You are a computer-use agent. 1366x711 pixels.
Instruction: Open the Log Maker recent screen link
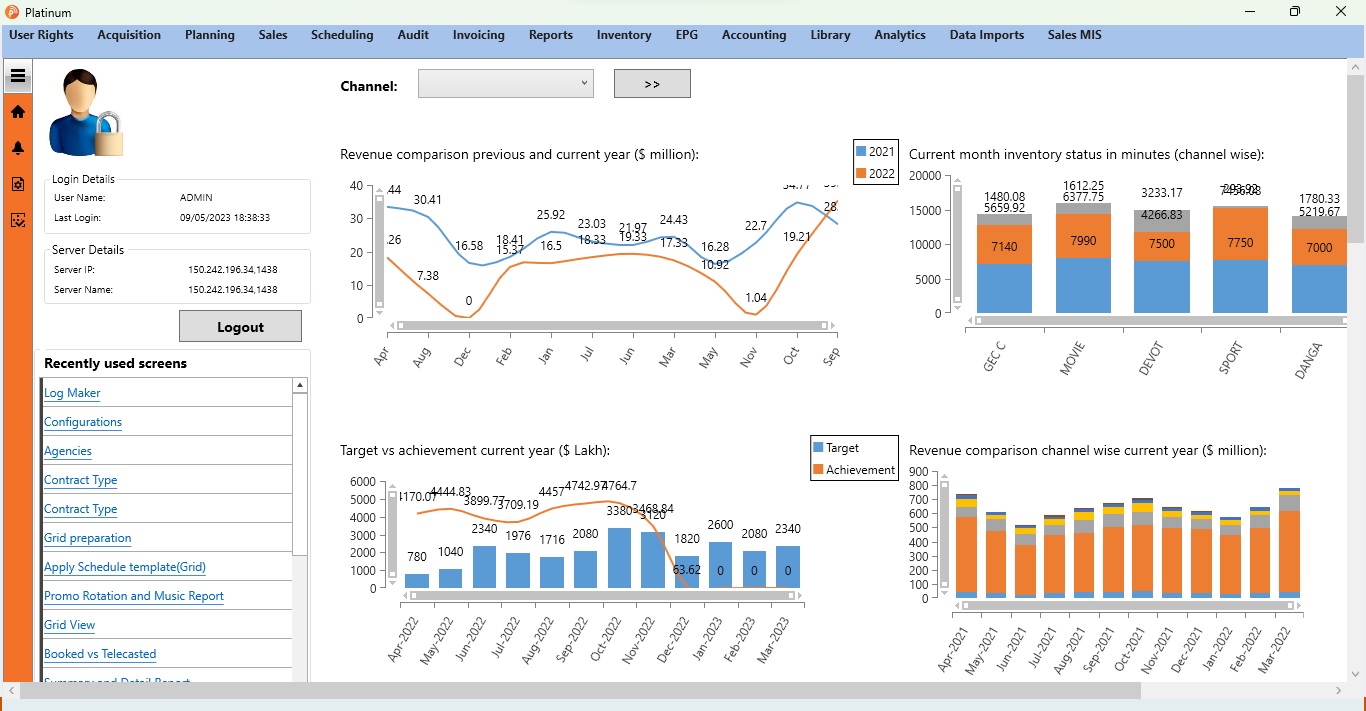(x=72, y=393)
